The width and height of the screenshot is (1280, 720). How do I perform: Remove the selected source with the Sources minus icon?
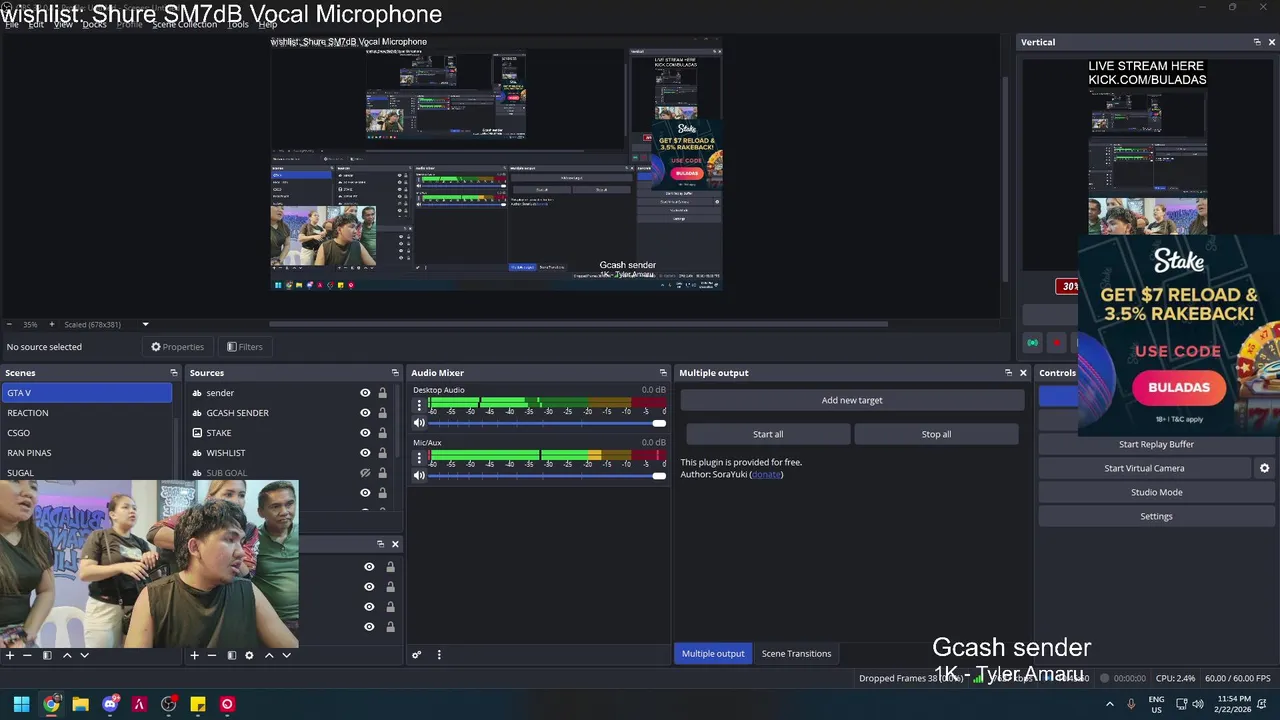point(211,655)
